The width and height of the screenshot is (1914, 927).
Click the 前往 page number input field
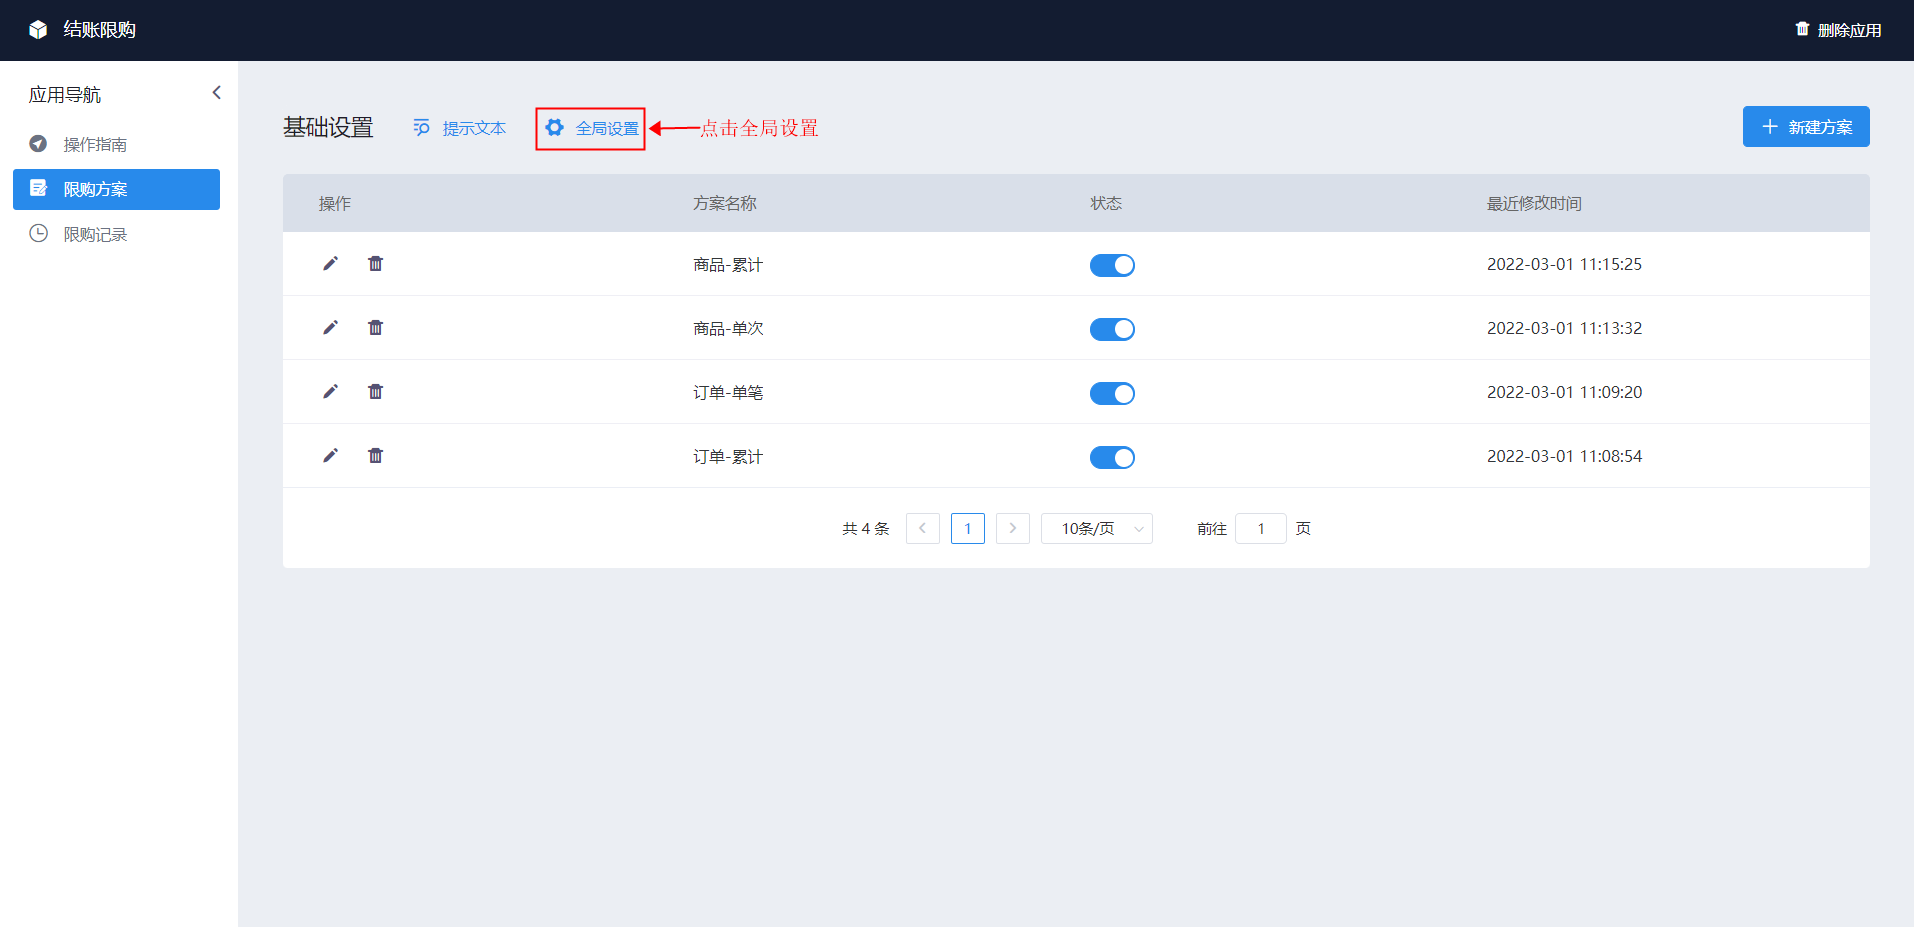1261,528
